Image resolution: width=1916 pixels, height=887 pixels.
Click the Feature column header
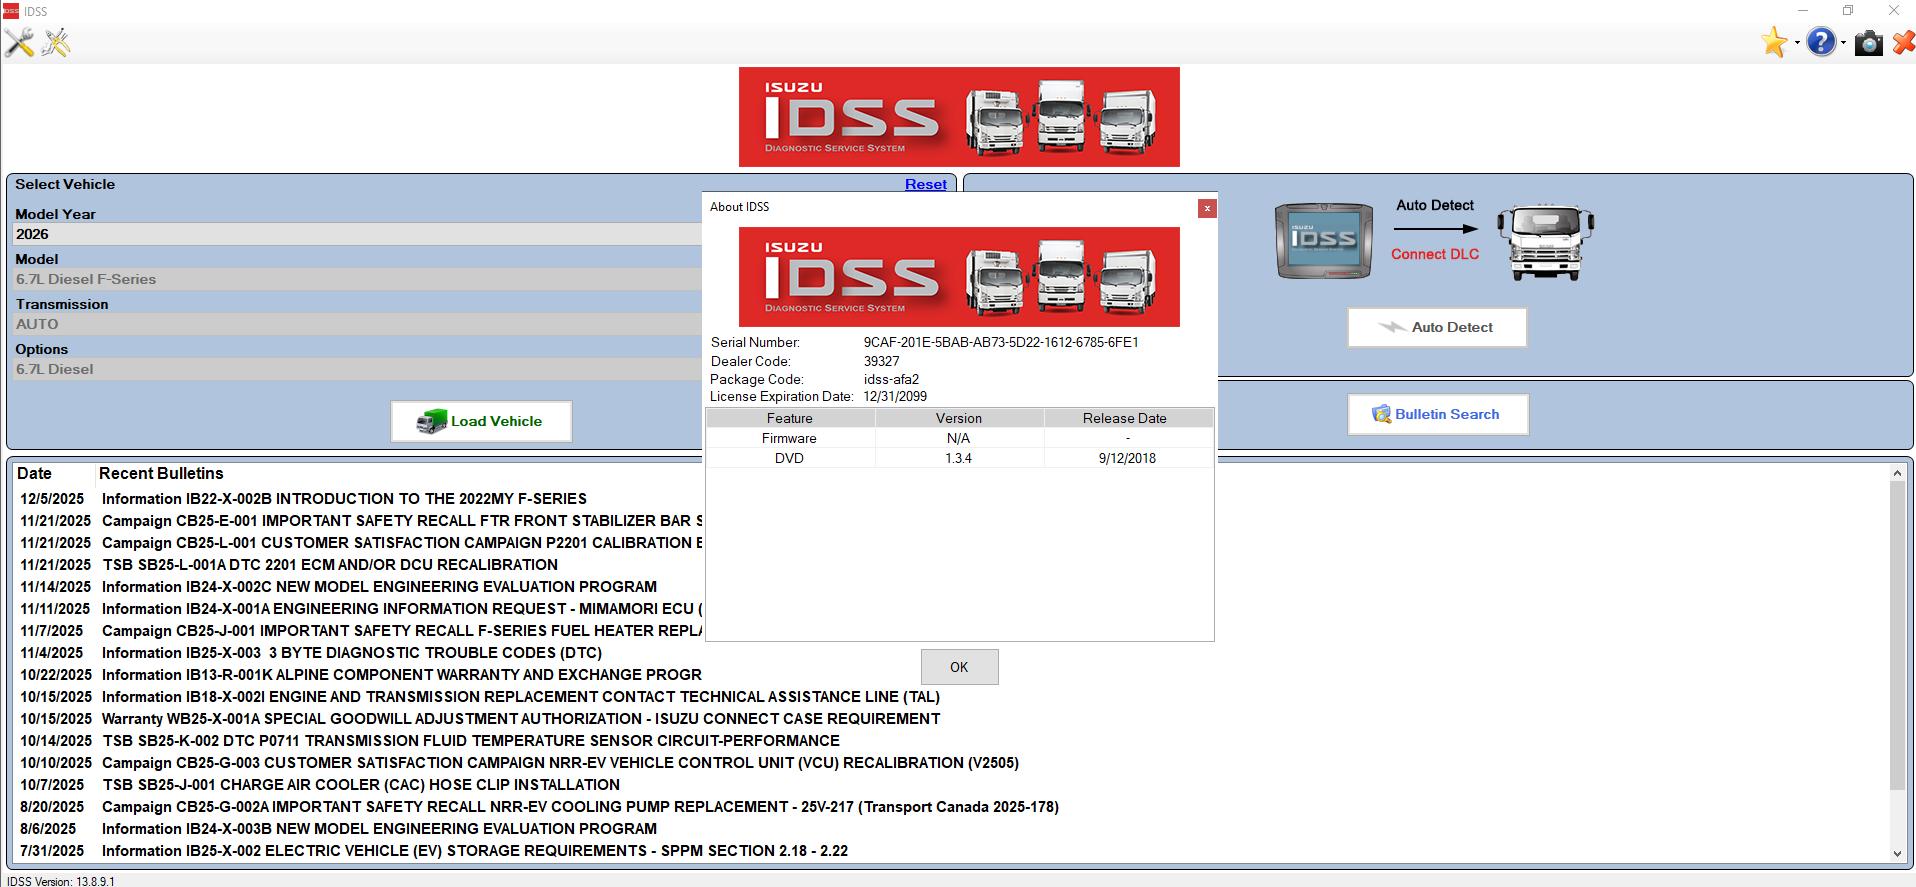(790, 418)
